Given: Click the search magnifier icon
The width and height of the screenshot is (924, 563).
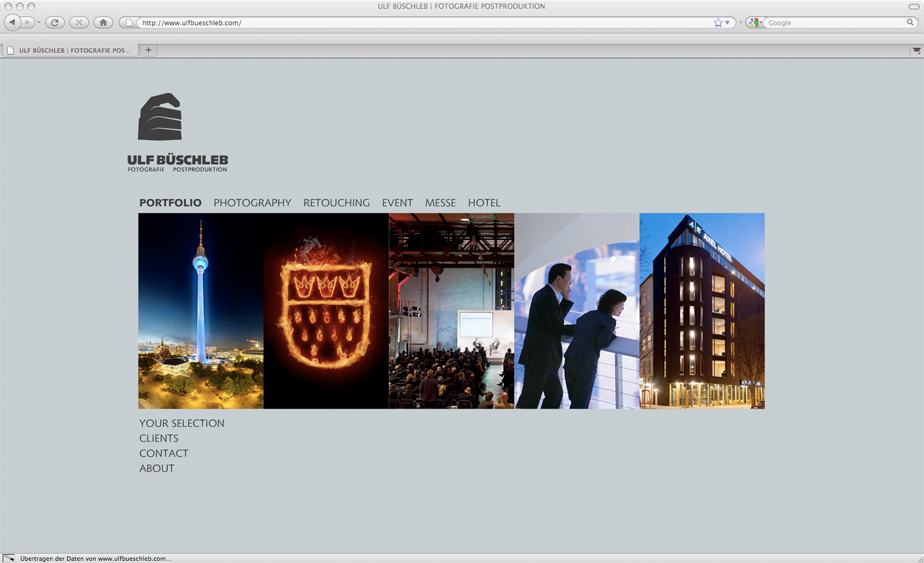Looking at the screenshot, I should tap(910, 22).
